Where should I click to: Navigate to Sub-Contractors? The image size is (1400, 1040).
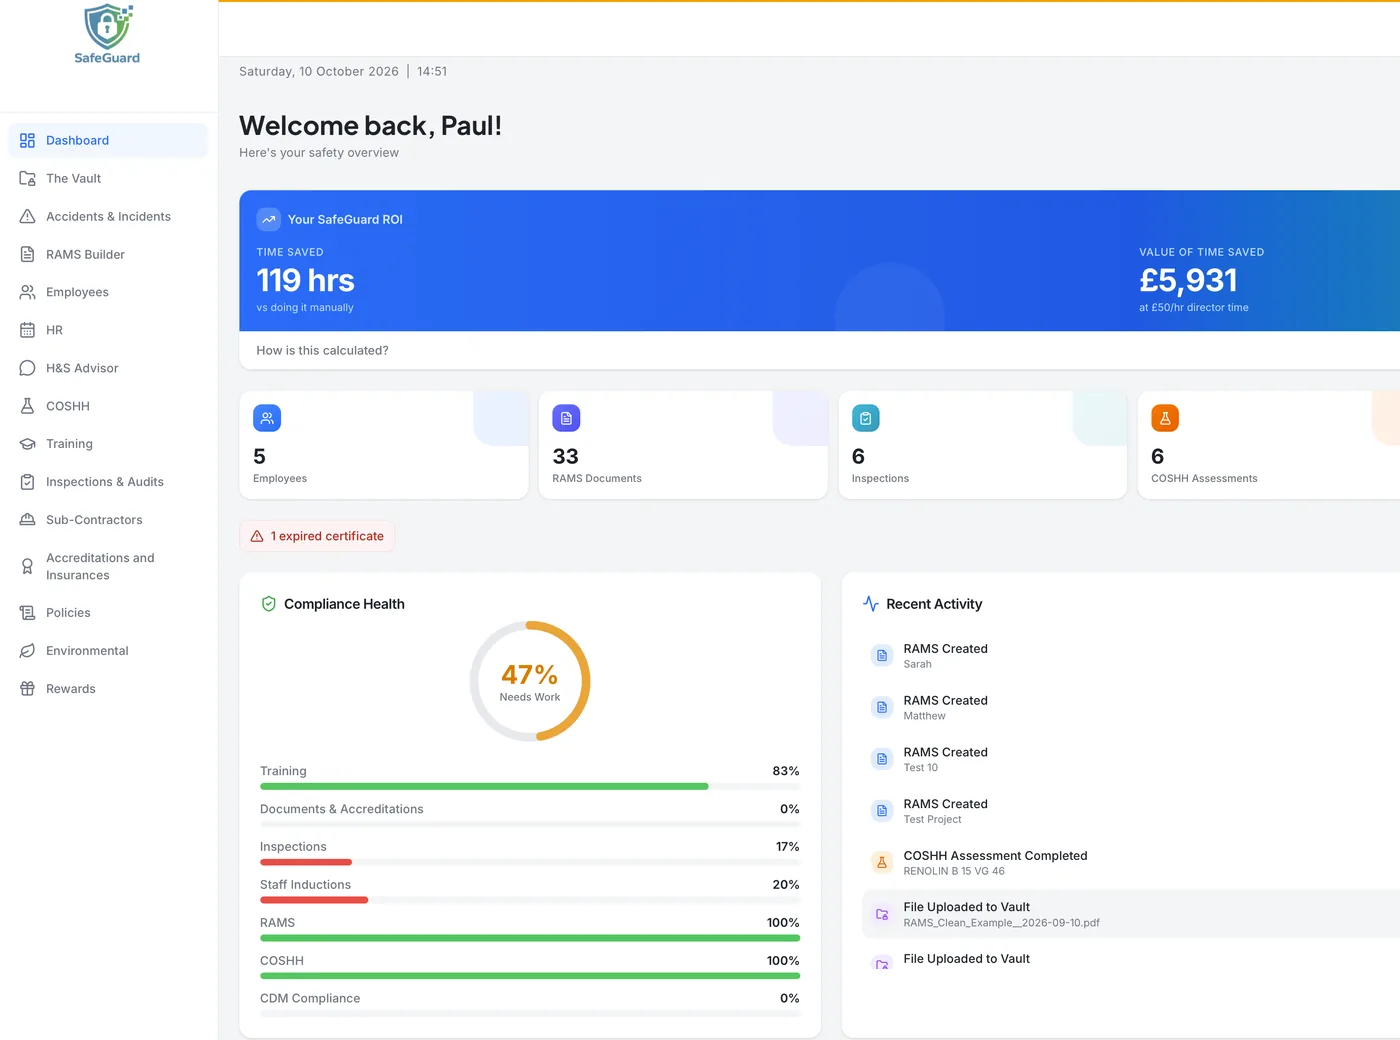[108, 521]
